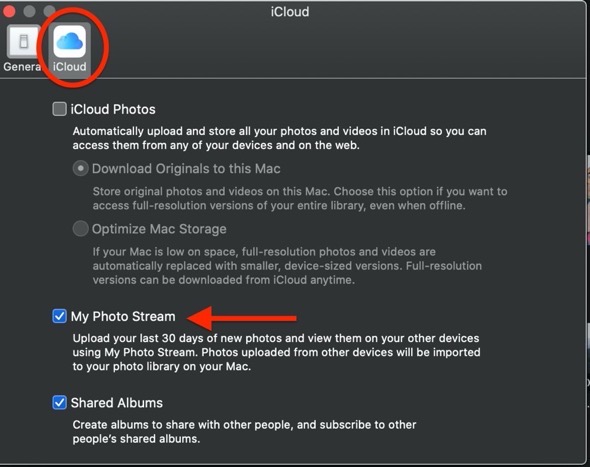
Task: Click the Shared Albums description paragraph
Action: [x=245, y=432]
